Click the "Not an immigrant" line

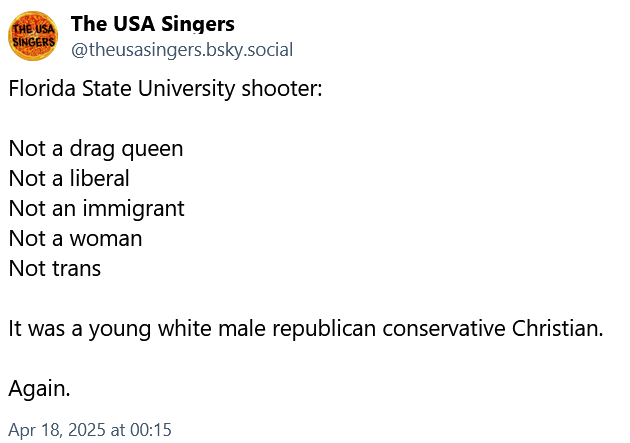pyautogui.click(x=96, y=209)
